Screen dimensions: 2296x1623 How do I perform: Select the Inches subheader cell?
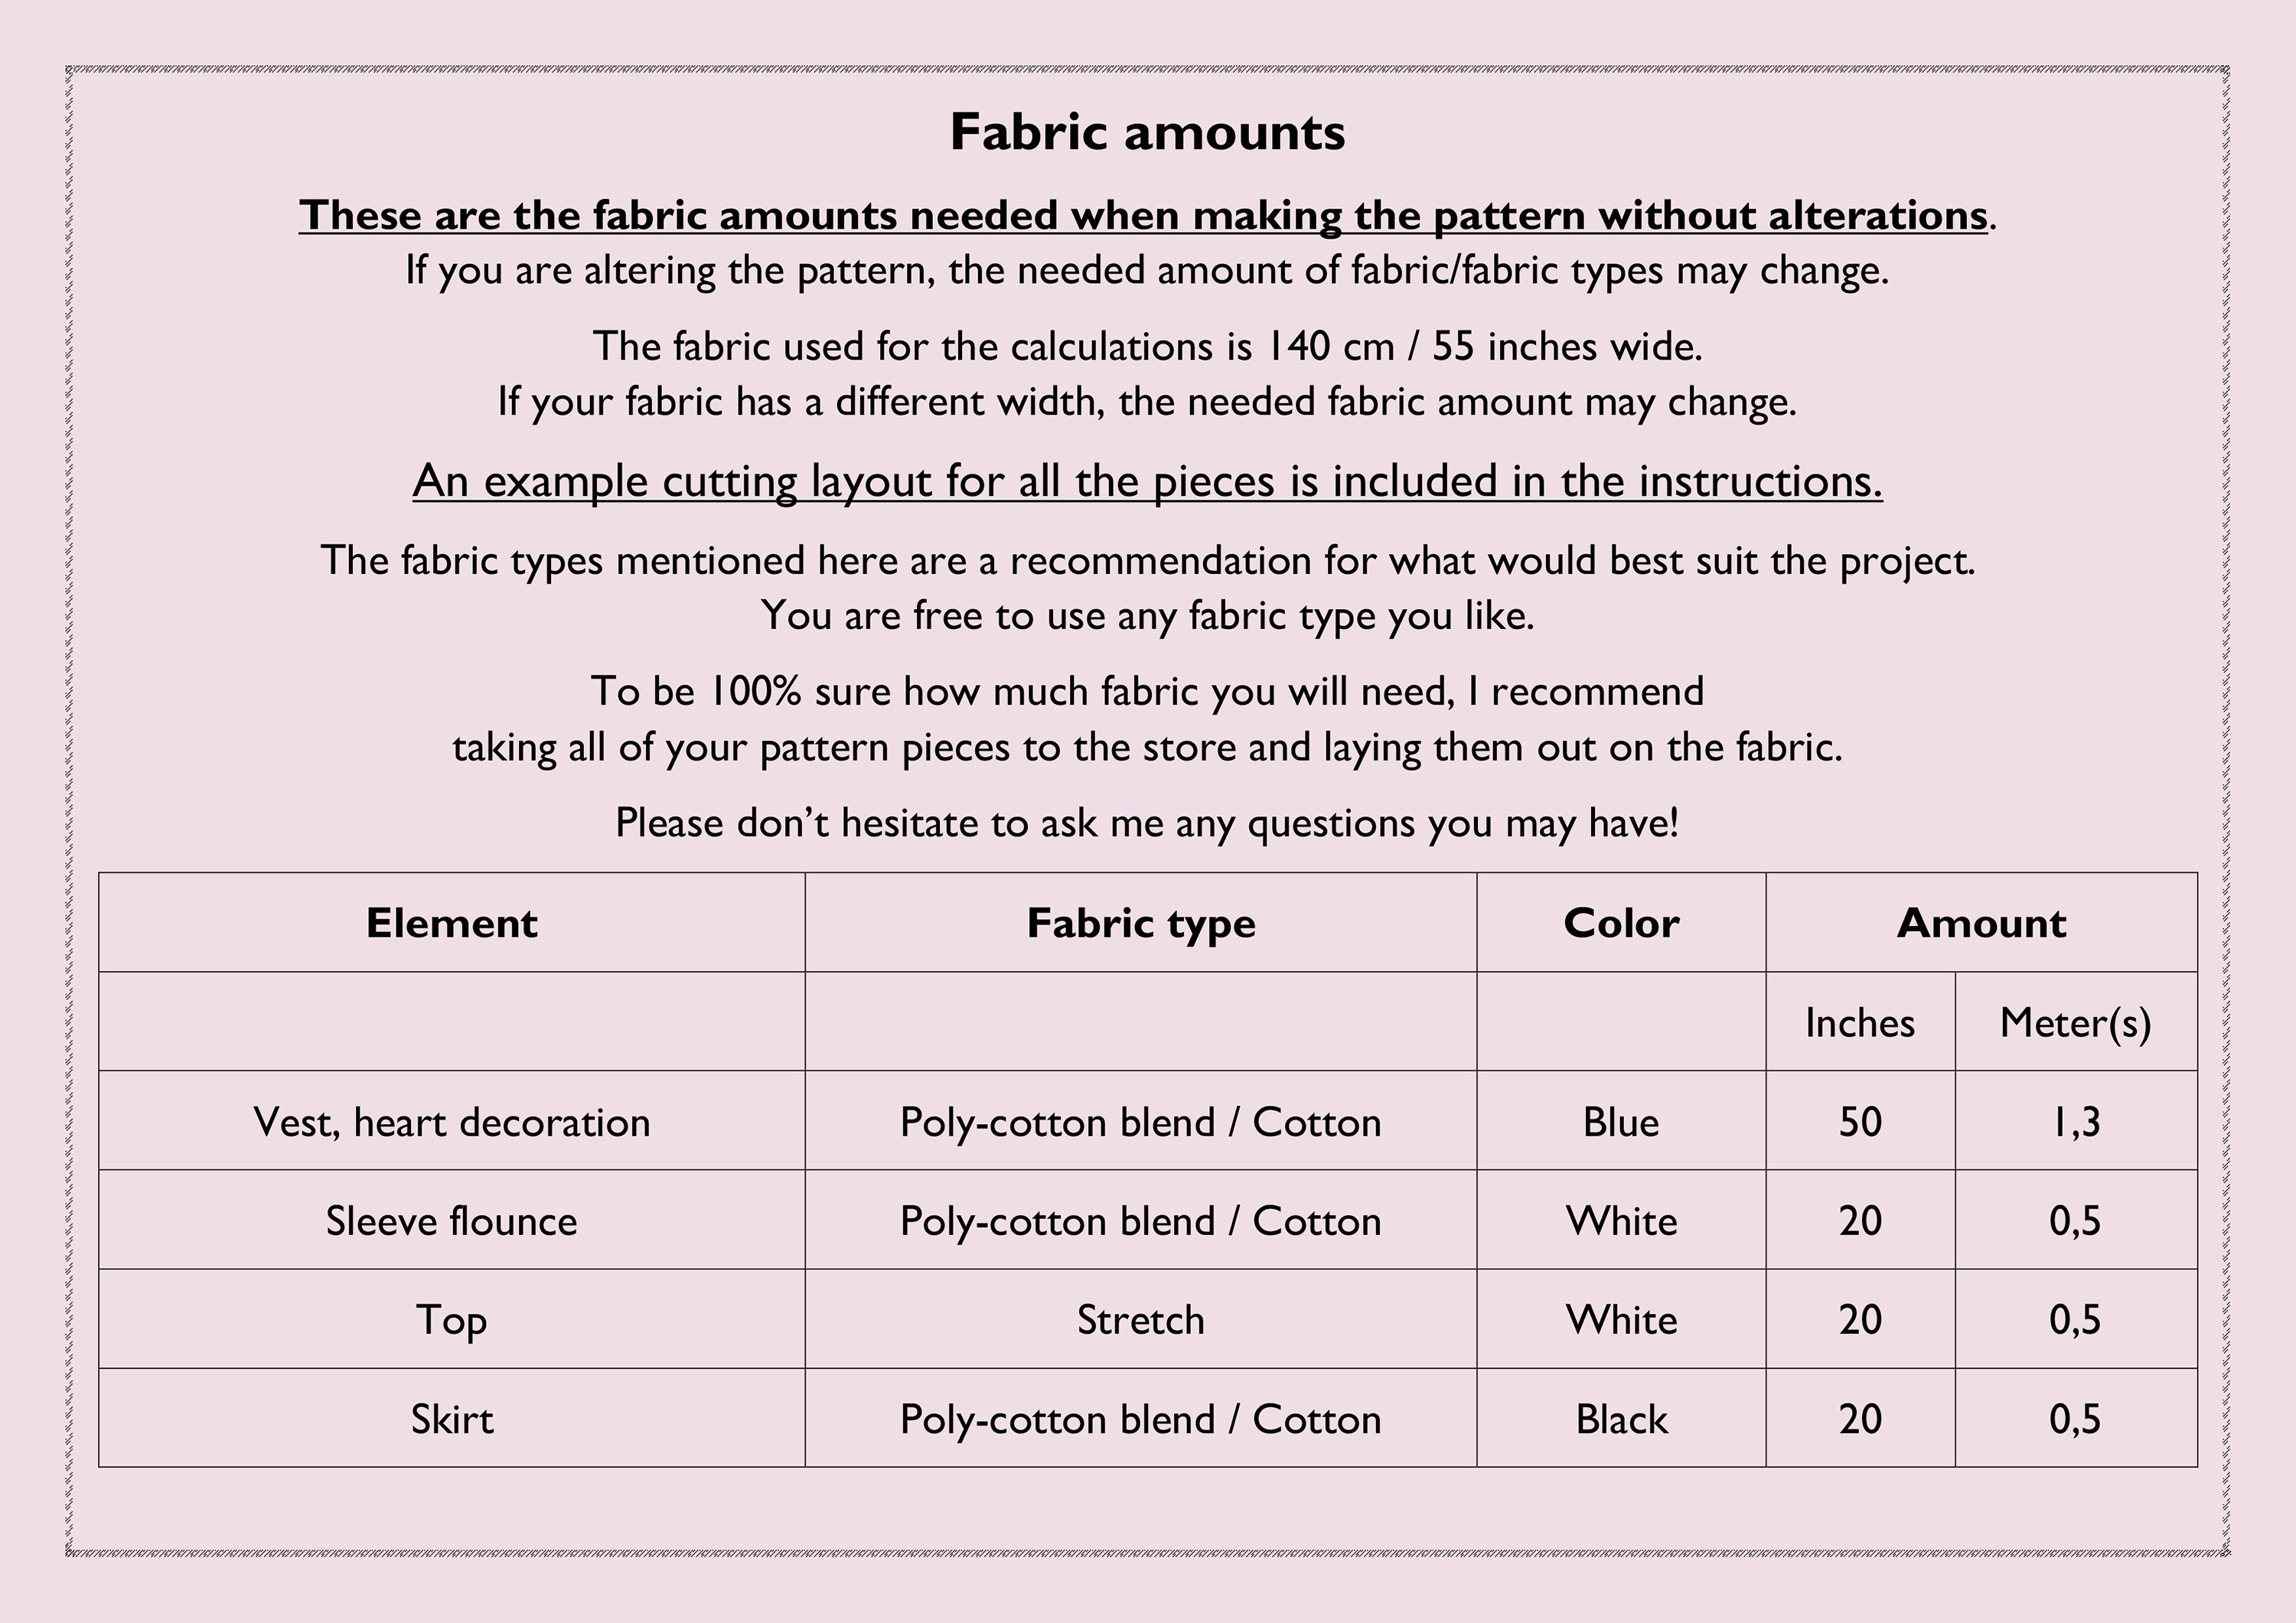[1860, 1021]
